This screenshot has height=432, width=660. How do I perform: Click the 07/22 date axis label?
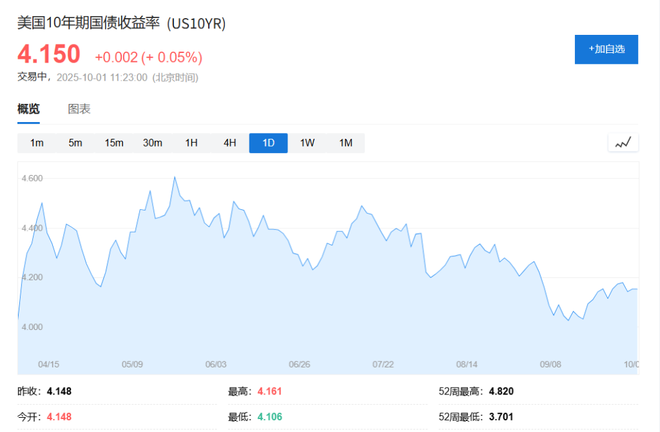tap(383, 365)
